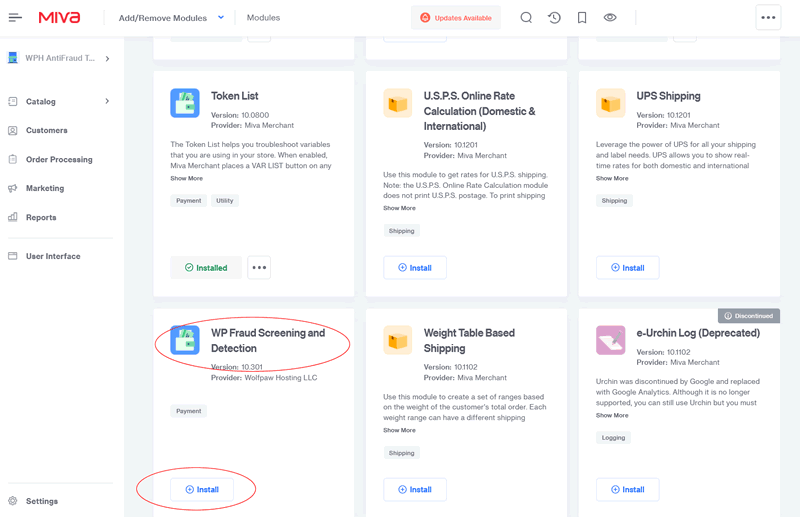Click the Order Processing clipboard icon
This screenshot has width=800, height=517.
pyautogui.click(x=13, y=159)
